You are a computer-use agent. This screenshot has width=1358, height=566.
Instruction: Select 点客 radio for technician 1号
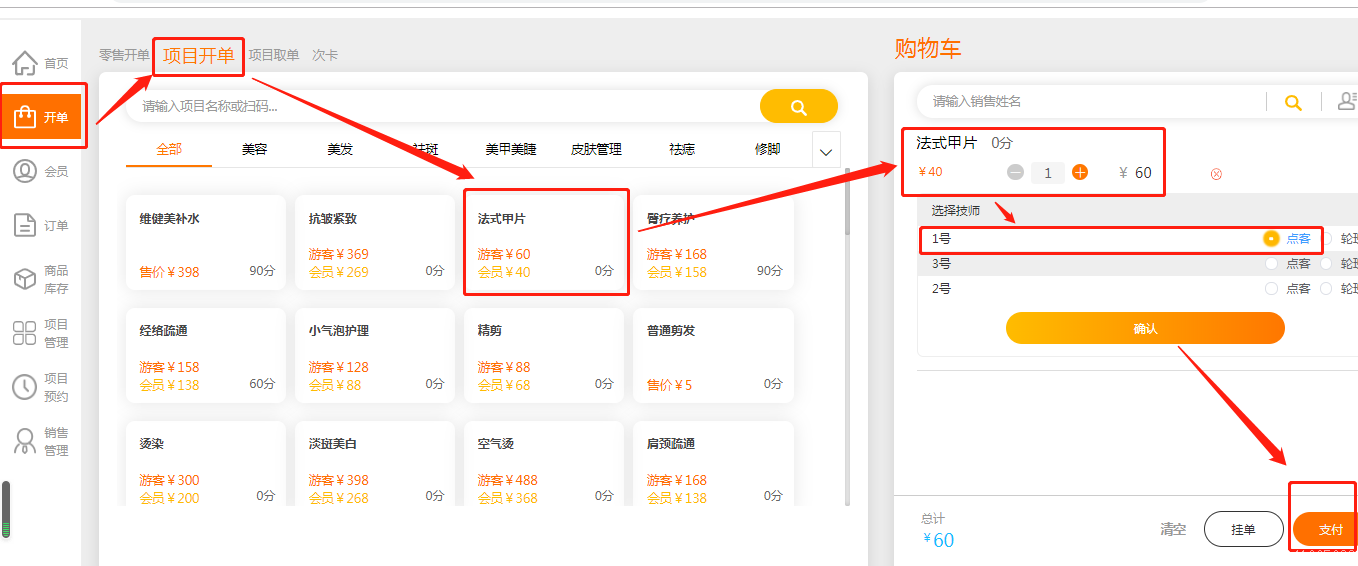click(1271, 239)
